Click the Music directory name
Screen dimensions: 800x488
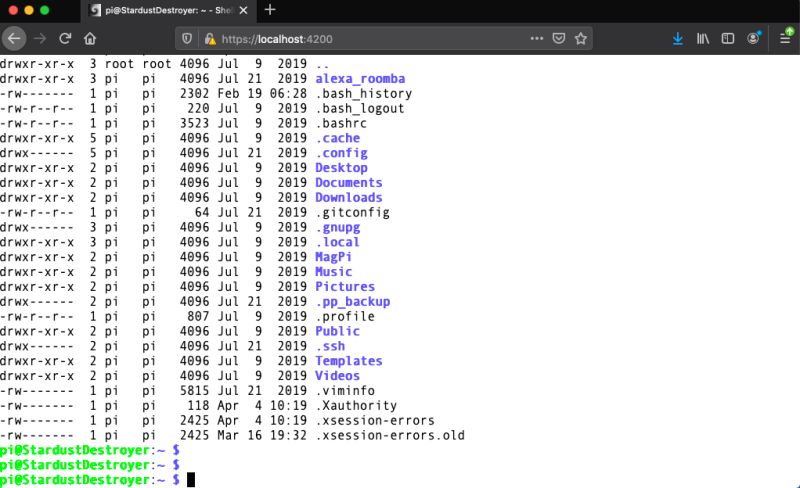tap(333, 272)
